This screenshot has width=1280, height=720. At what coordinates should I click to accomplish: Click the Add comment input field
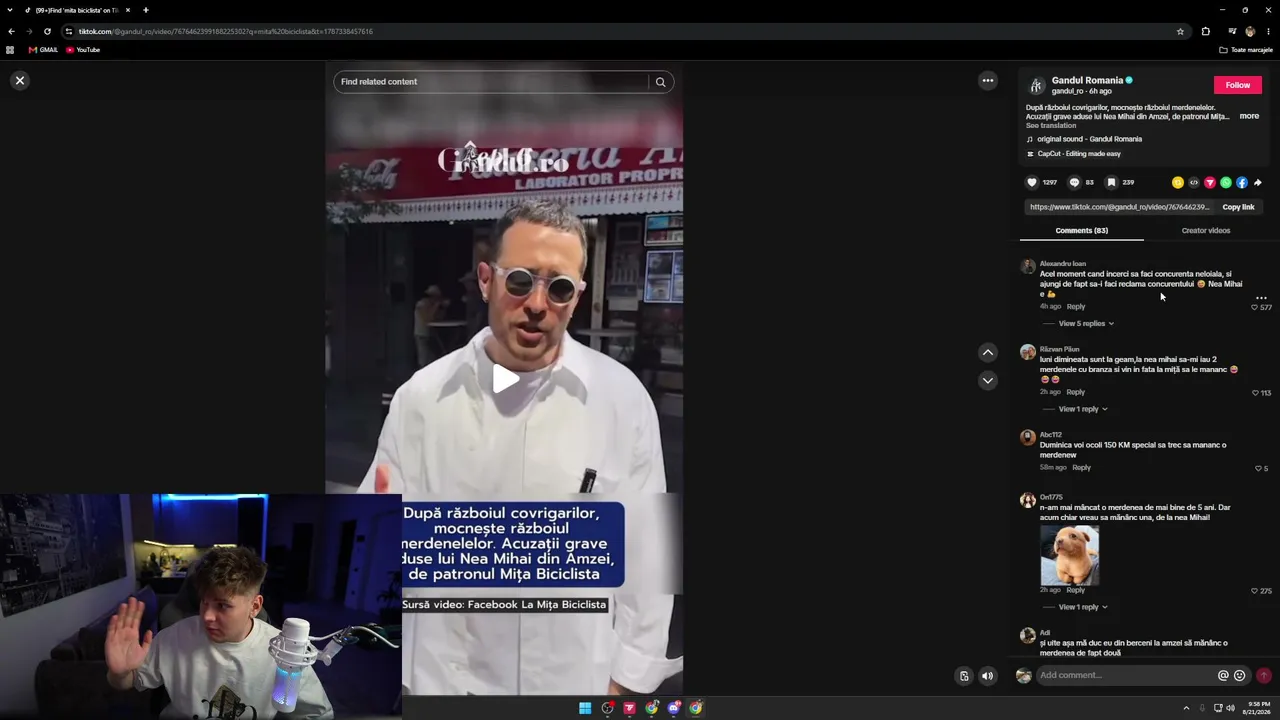click(x=1126, y=676)
